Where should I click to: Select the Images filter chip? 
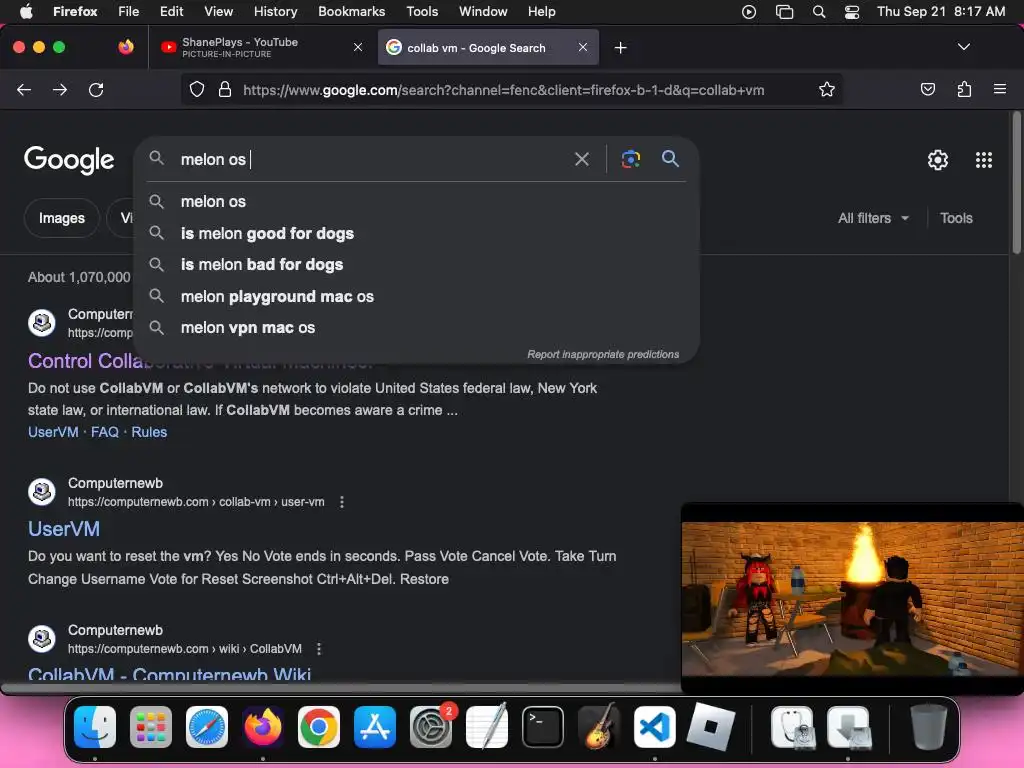tap(61, 218)
